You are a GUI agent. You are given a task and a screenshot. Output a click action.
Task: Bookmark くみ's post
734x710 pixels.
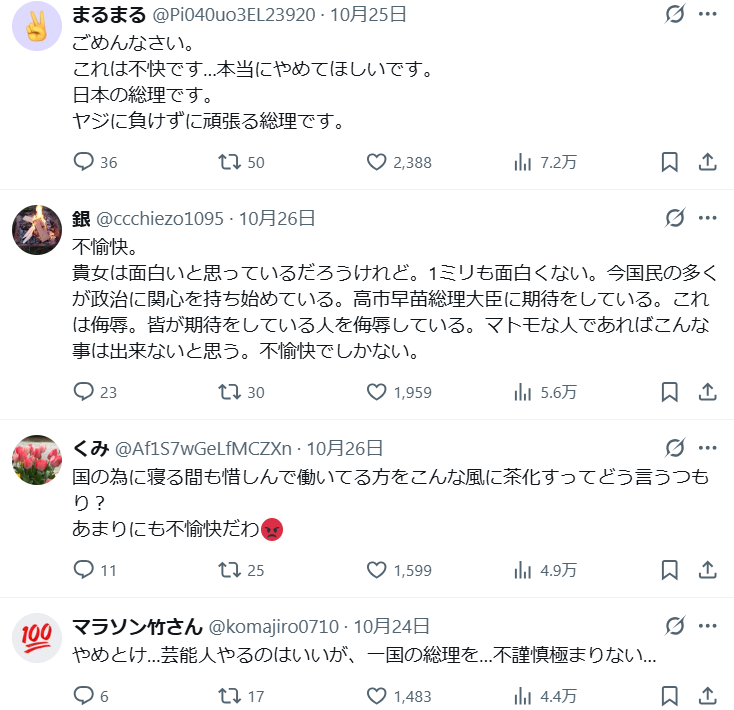tap(670, 570)
